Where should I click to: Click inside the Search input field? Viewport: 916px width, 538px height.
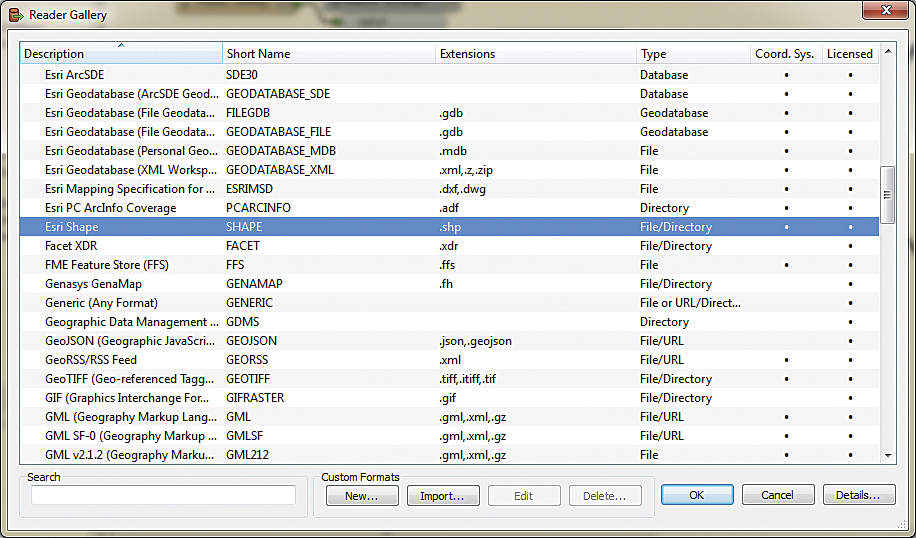point(164,495)
